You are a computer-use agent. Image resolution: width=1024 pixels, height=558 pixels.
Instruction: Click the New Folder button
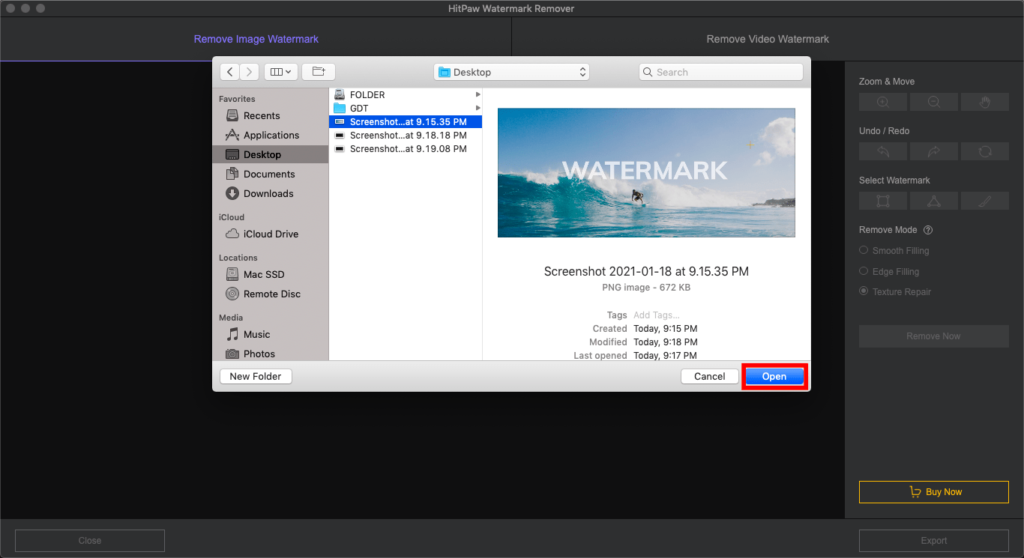click(255, 376)
